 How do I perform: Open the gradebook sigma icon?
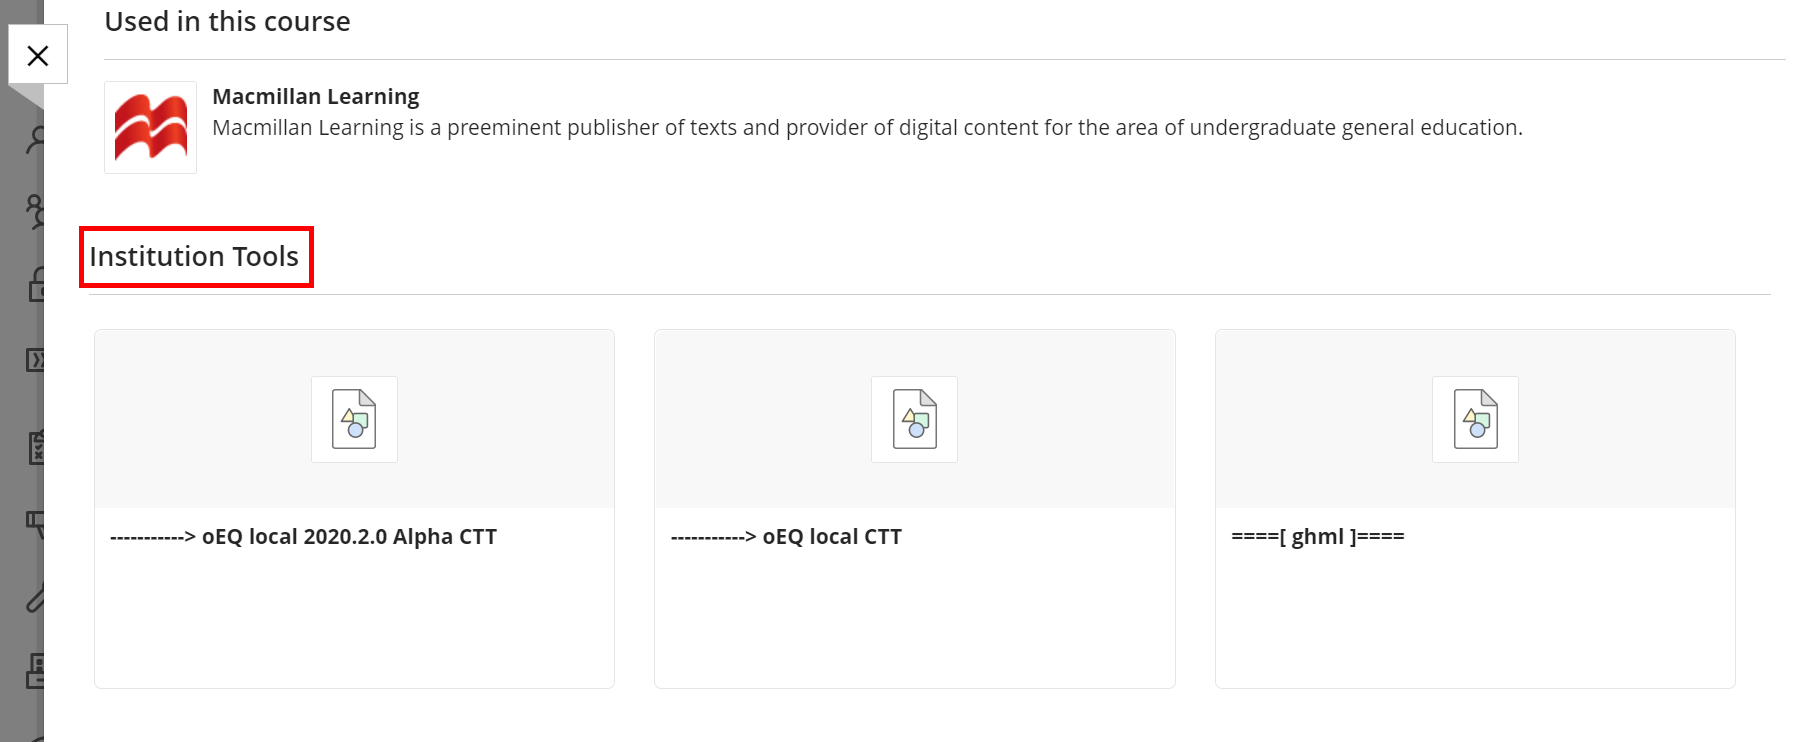coord(37,360)
